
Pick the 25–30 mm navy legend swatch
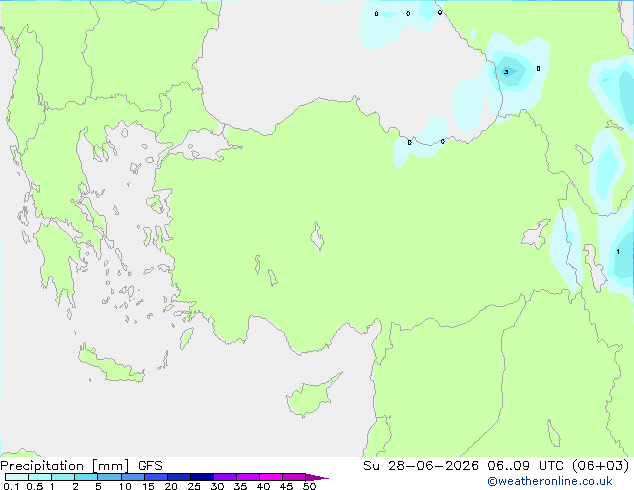click(x=201, y=477)
